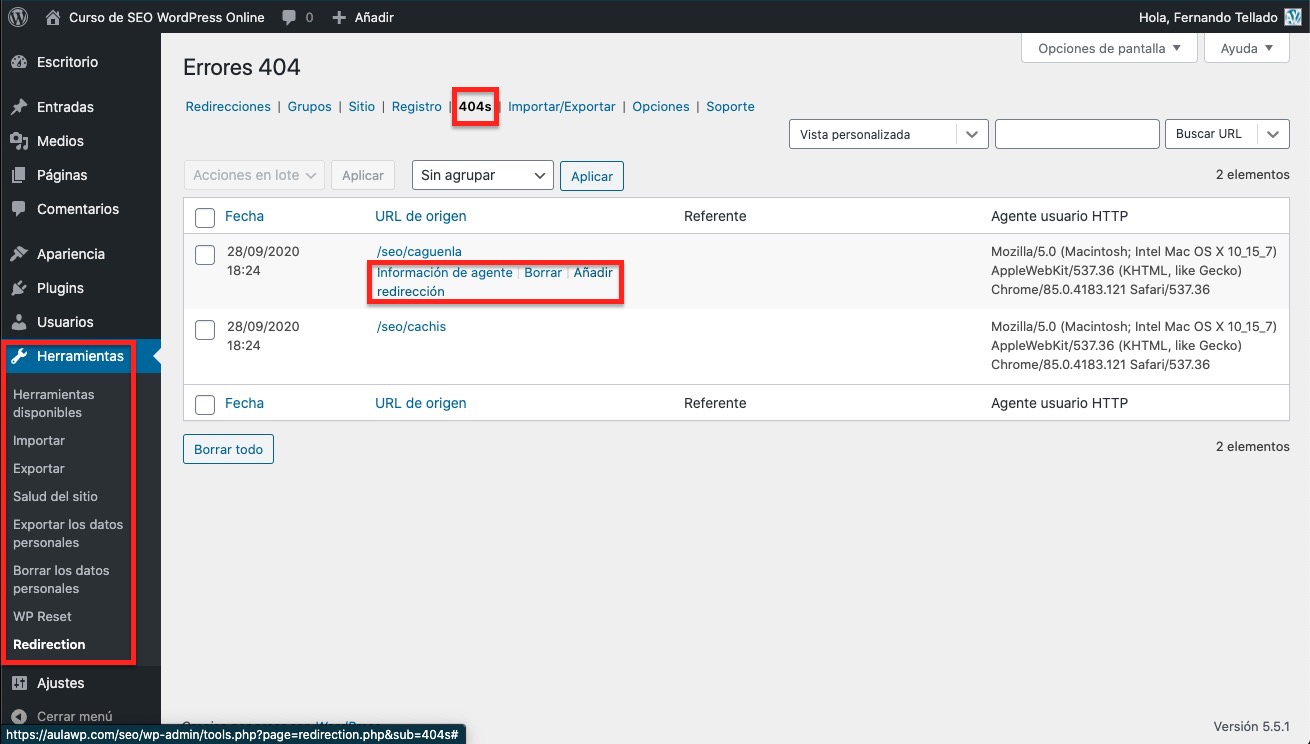
Task: Open the Importar/Exportar tab
Action: [561, 107]
